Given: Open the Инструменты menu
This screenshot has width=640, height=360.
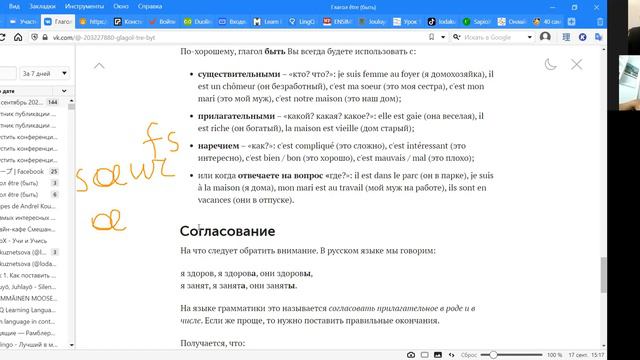Looking at the screenshot, I should (x=84, y=7).
